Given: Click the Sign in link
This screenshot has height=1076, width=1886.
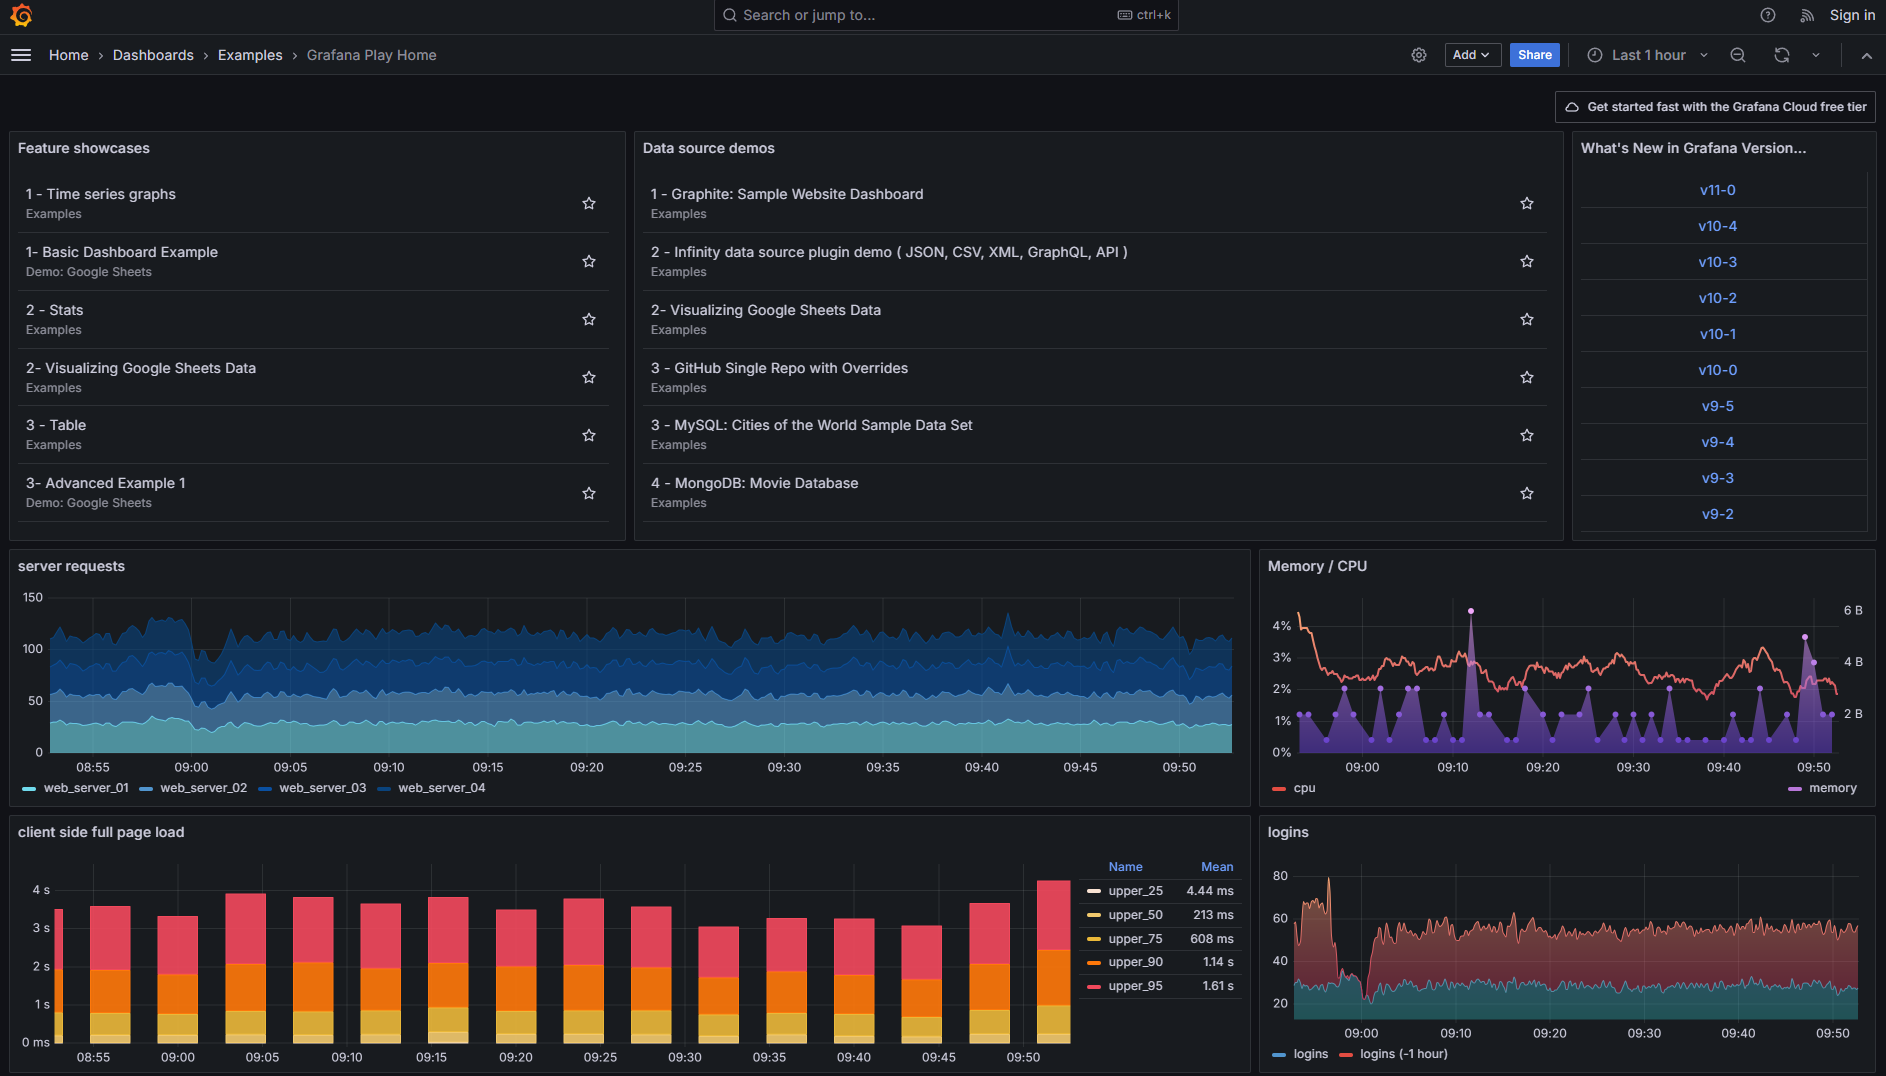Looking at the screenshot, I should [x=1852, y=15].
